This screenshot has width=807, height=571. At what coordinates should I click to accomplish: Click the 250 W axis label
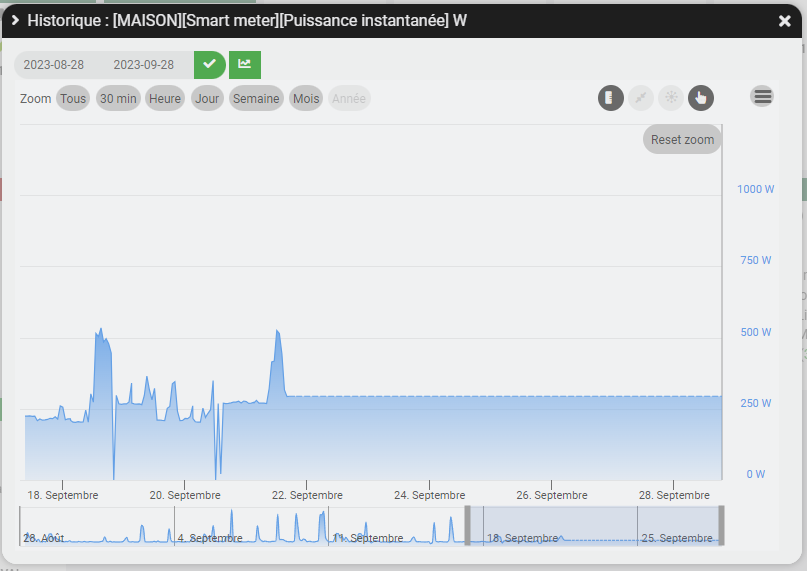click(x=756, y=403)
